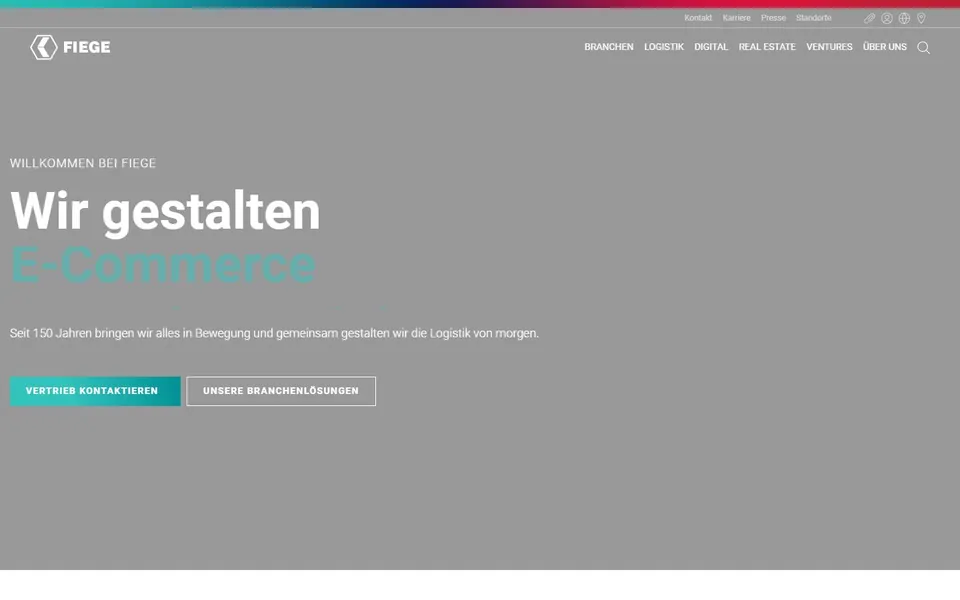The image size is (960, 600).
Task: Open the BRANCHEN menu
Action: coord(609,47)
